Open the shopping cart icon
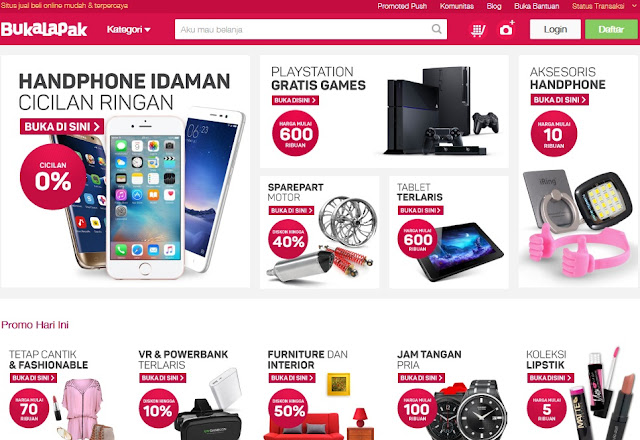The image size is (640, 440). point(478,30)
